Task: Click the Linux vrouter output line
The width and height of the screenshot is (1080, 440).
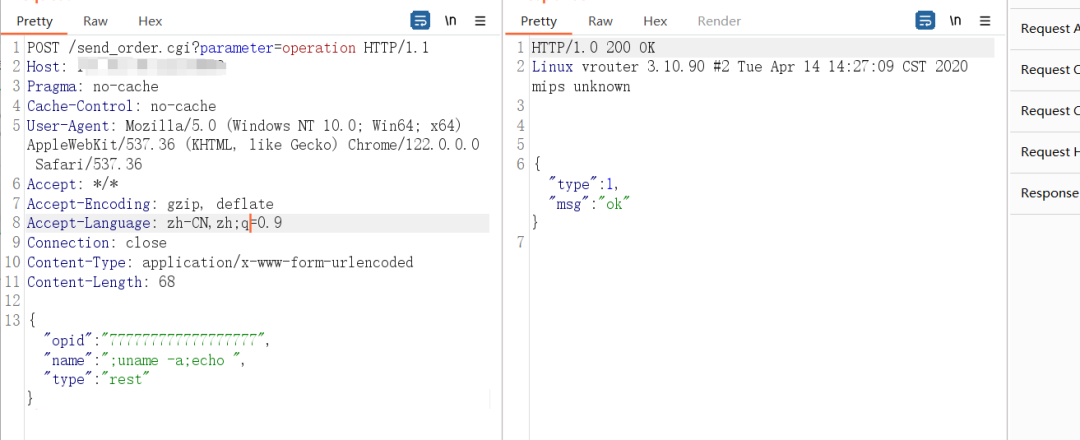Action: (x=749, y=67)
